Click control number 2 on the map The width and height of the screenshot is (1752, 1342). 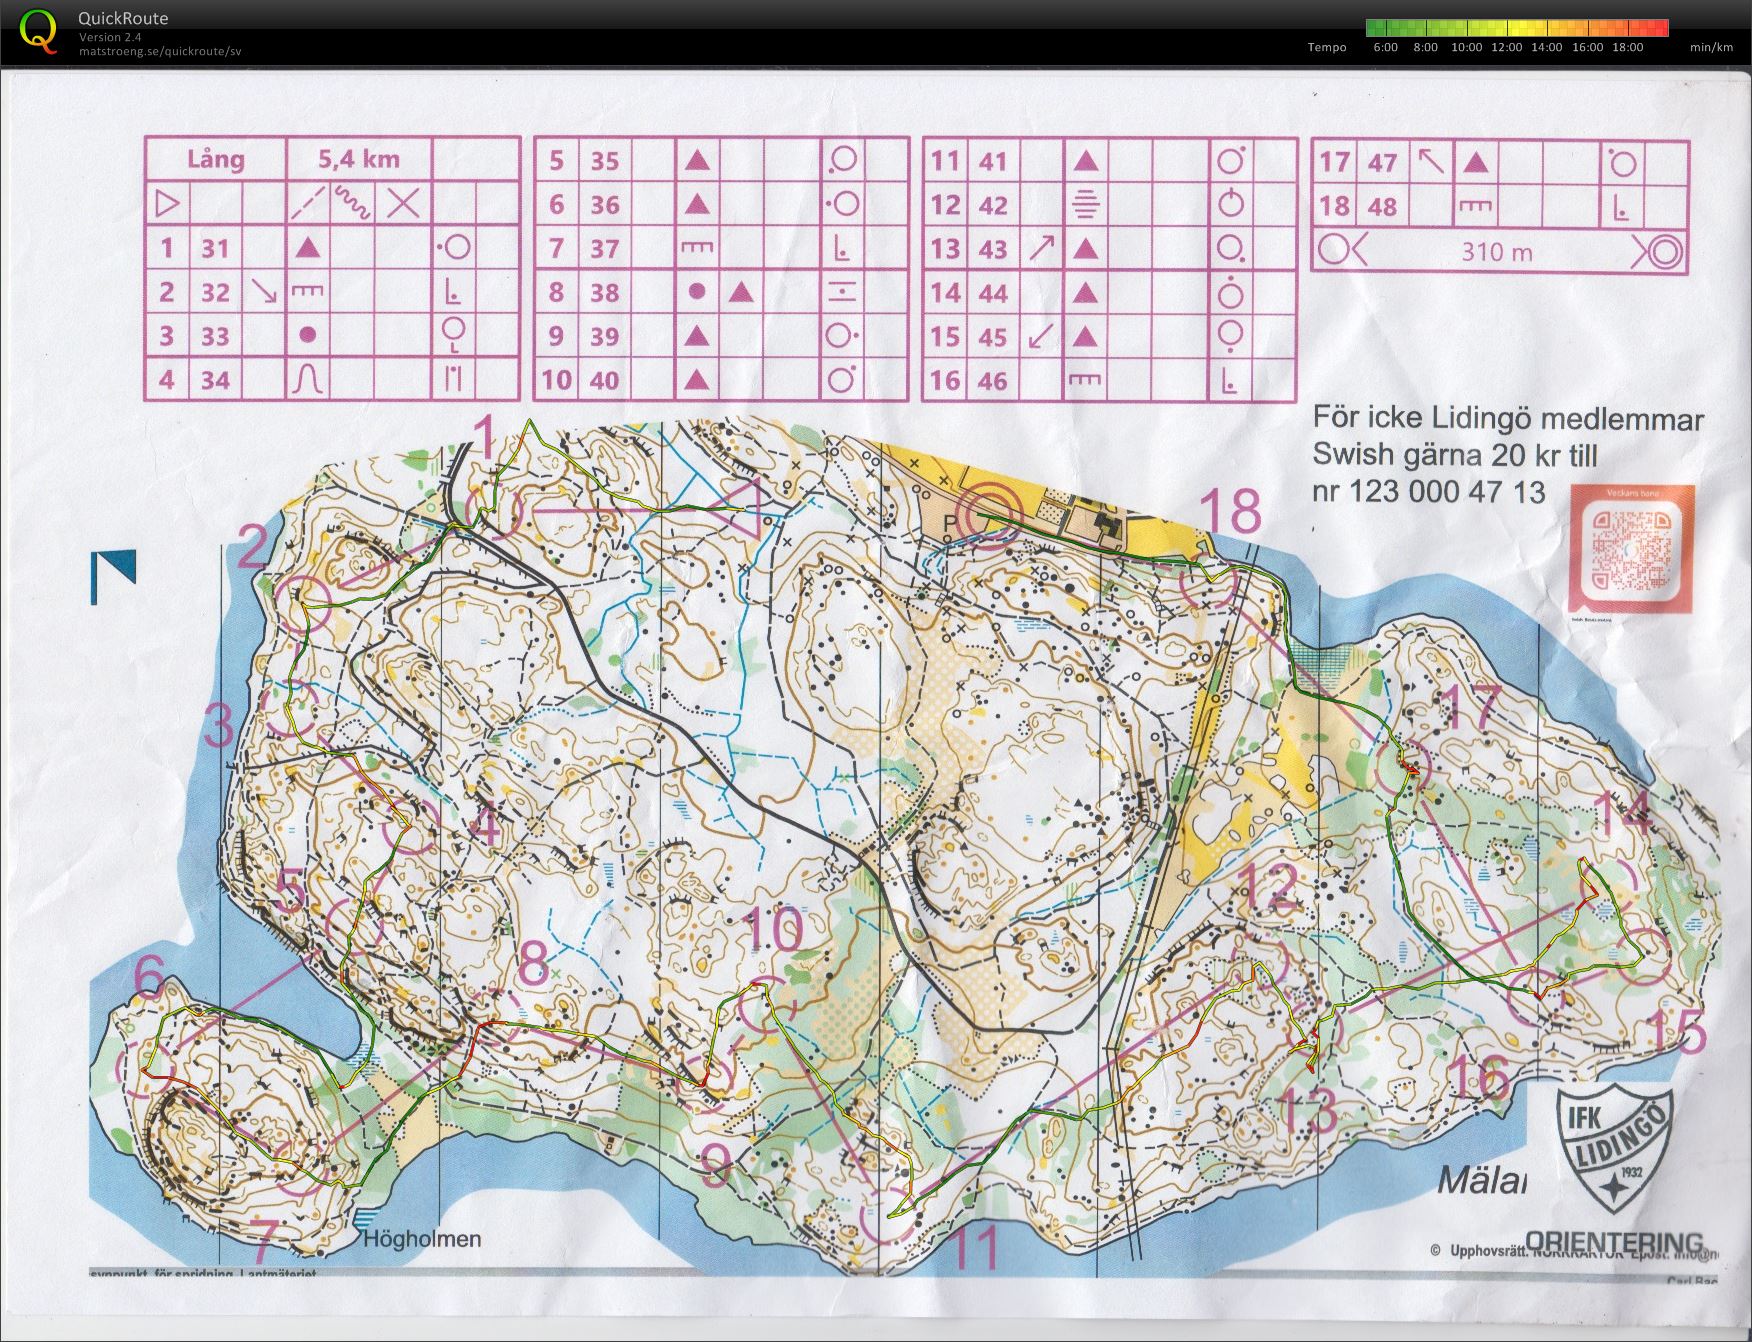coord(254,548)
